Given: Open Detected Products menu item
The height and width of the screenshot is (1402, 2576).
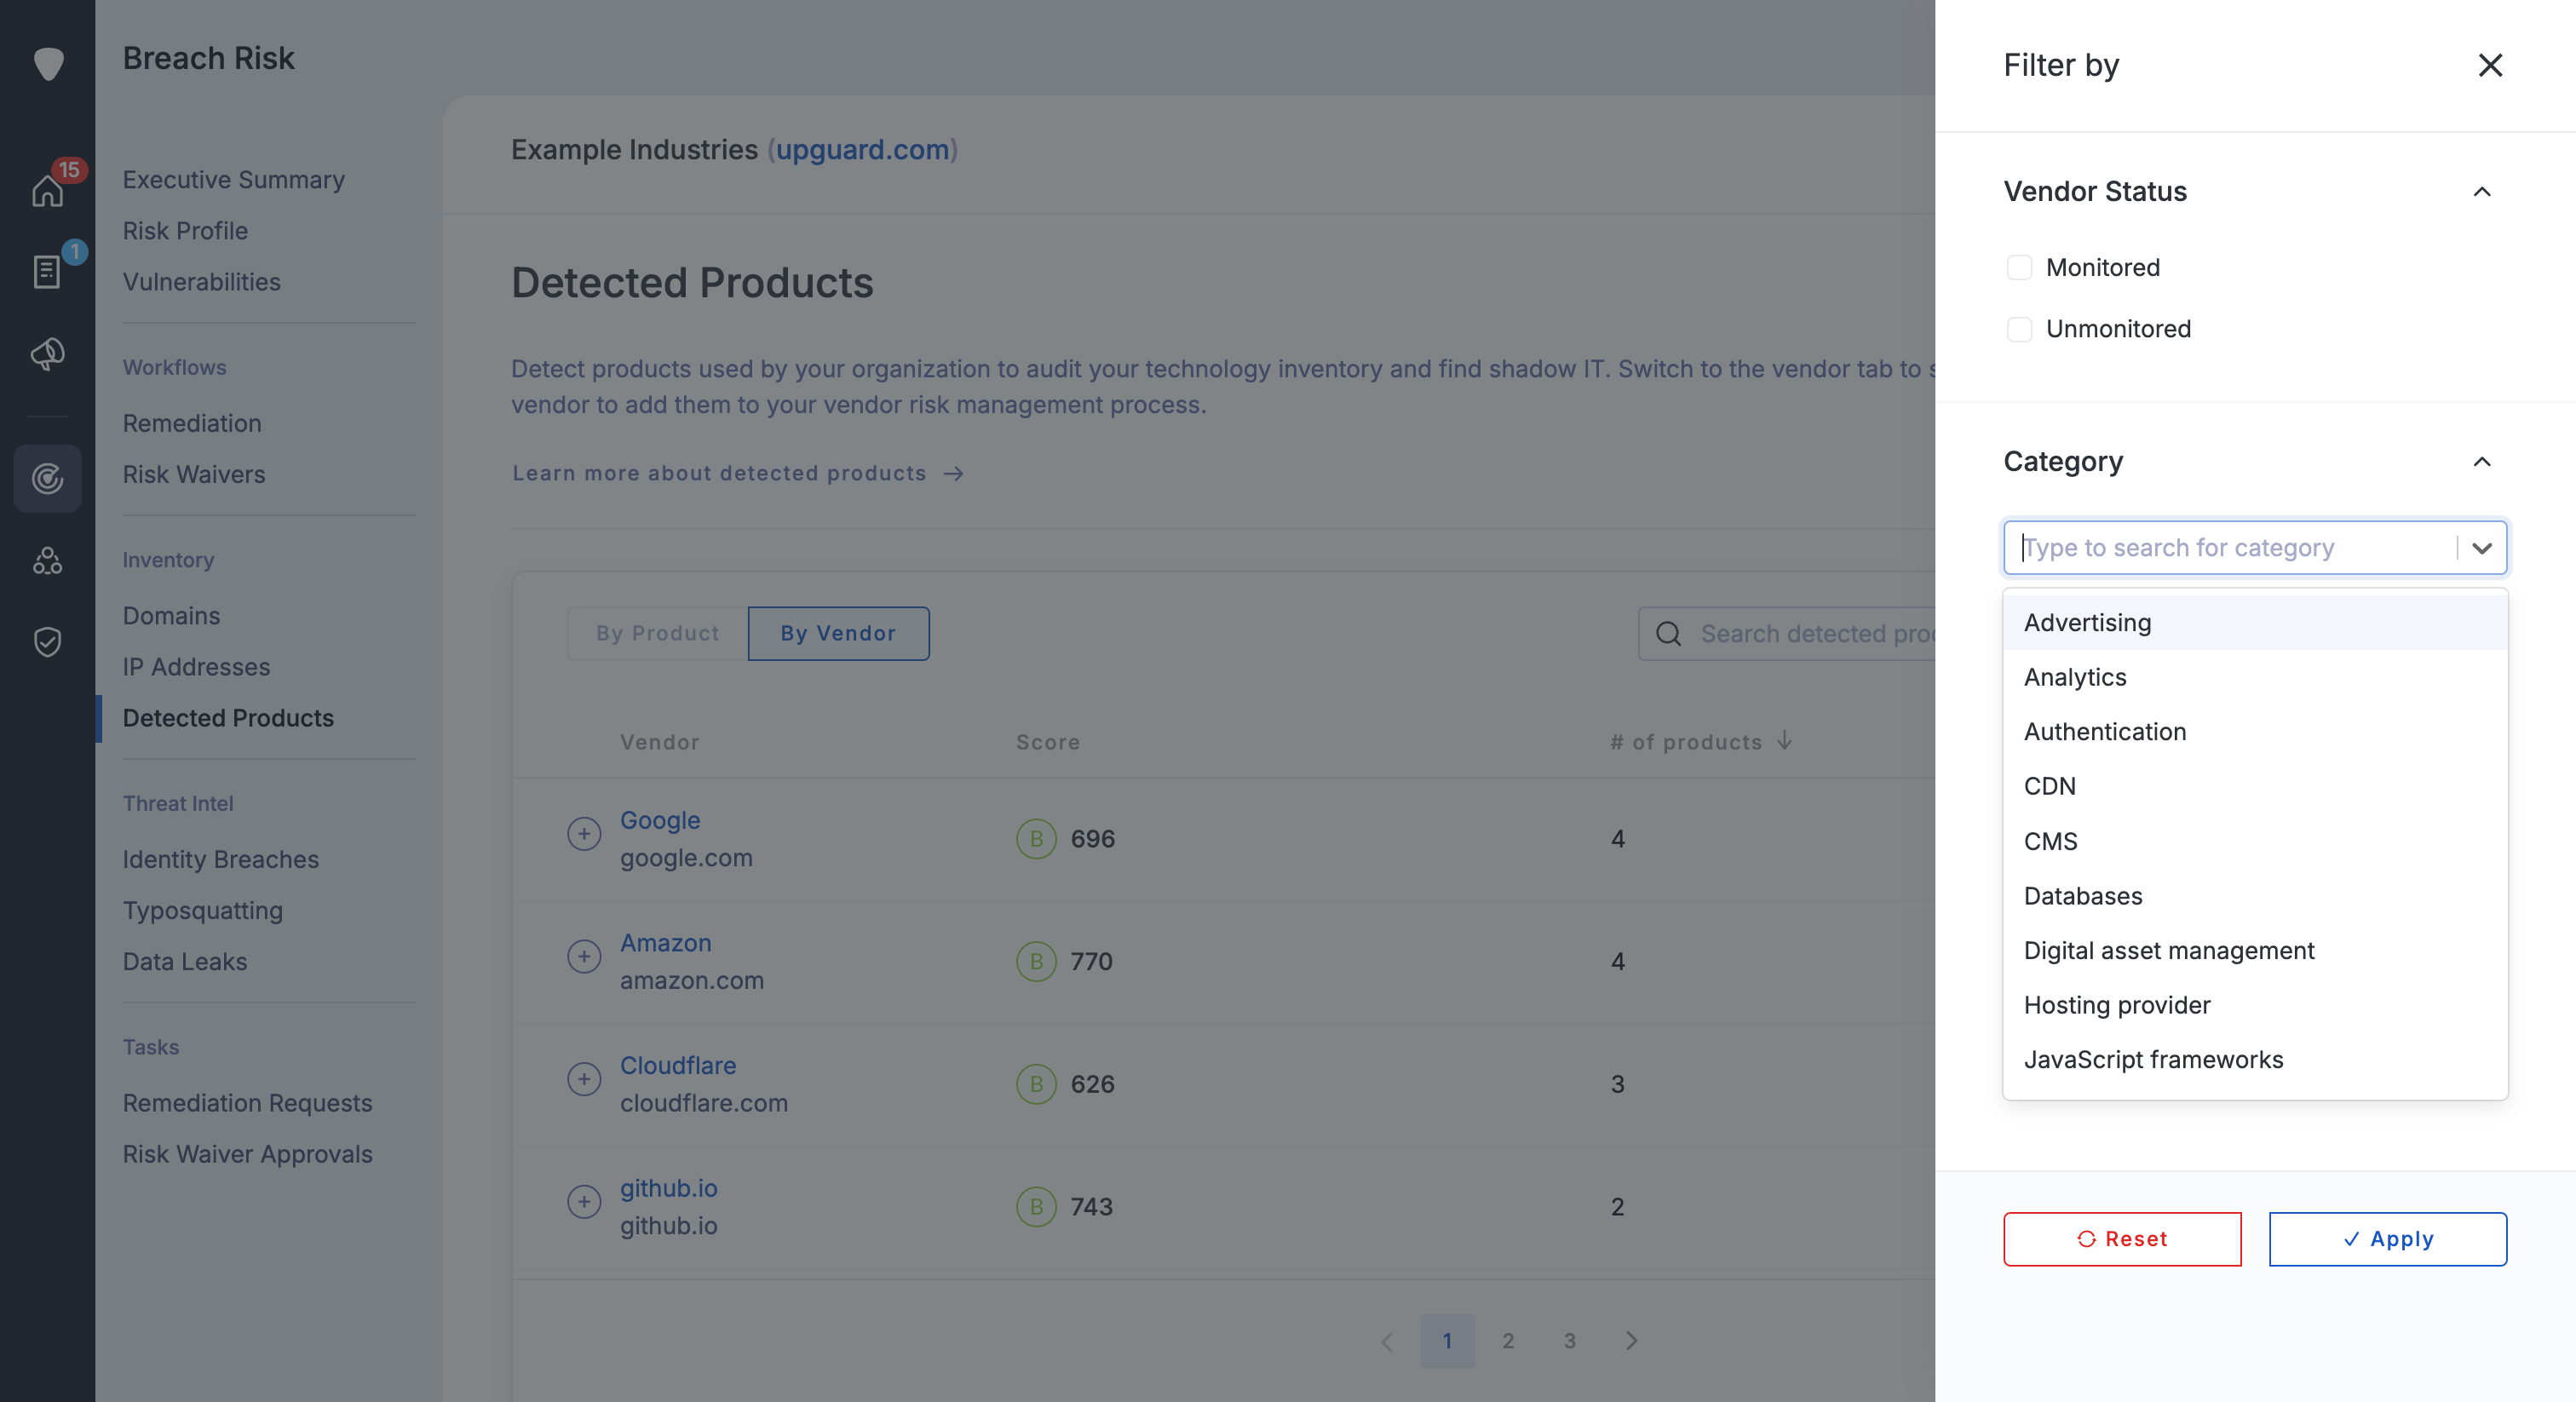Looking at the screenshot, I should pos(228,719).
